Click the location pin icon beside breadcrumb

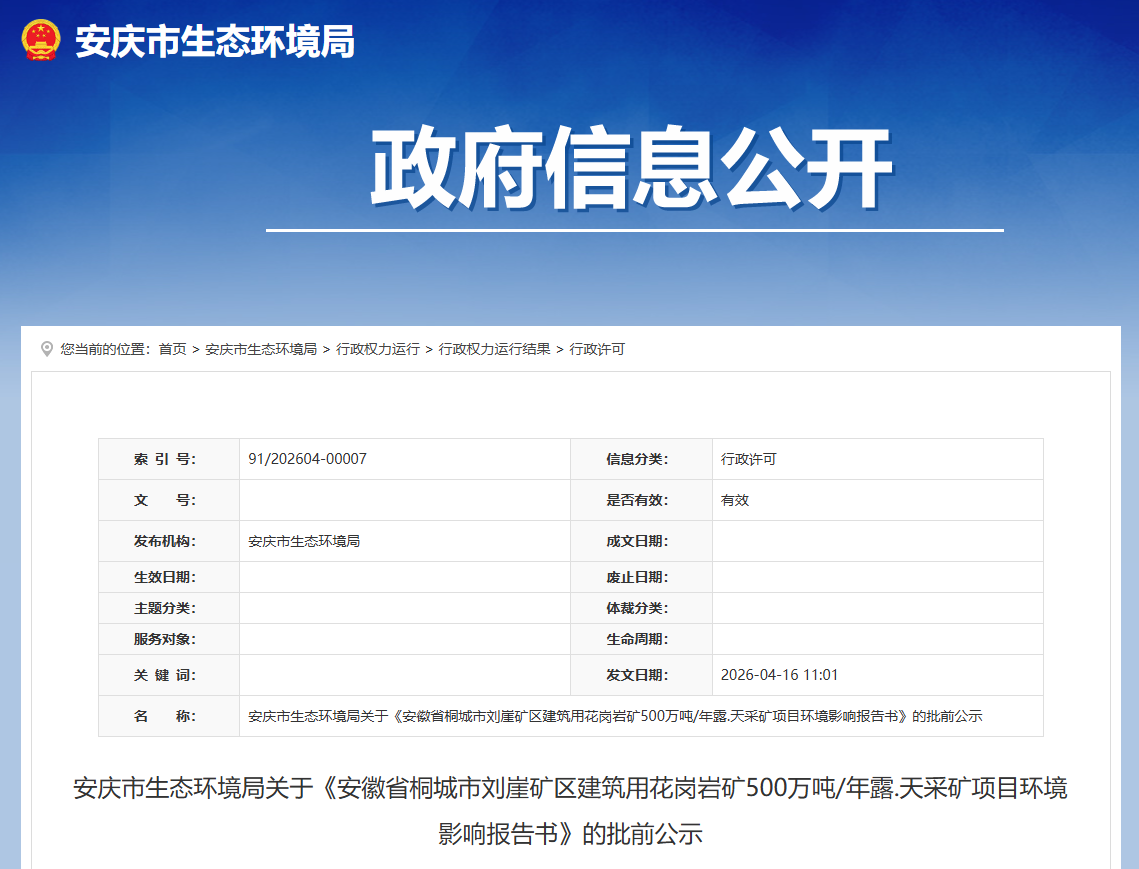point(47,349)
